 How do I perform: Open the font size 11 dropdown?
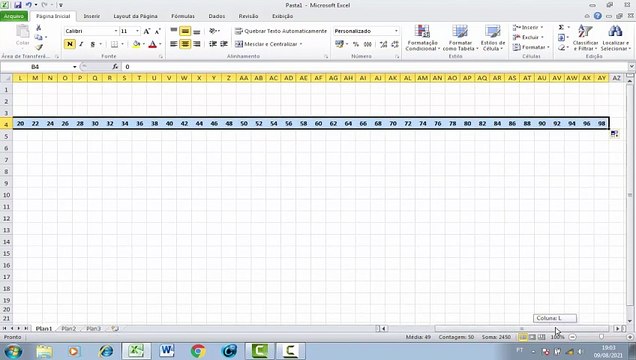click(137, 31)
